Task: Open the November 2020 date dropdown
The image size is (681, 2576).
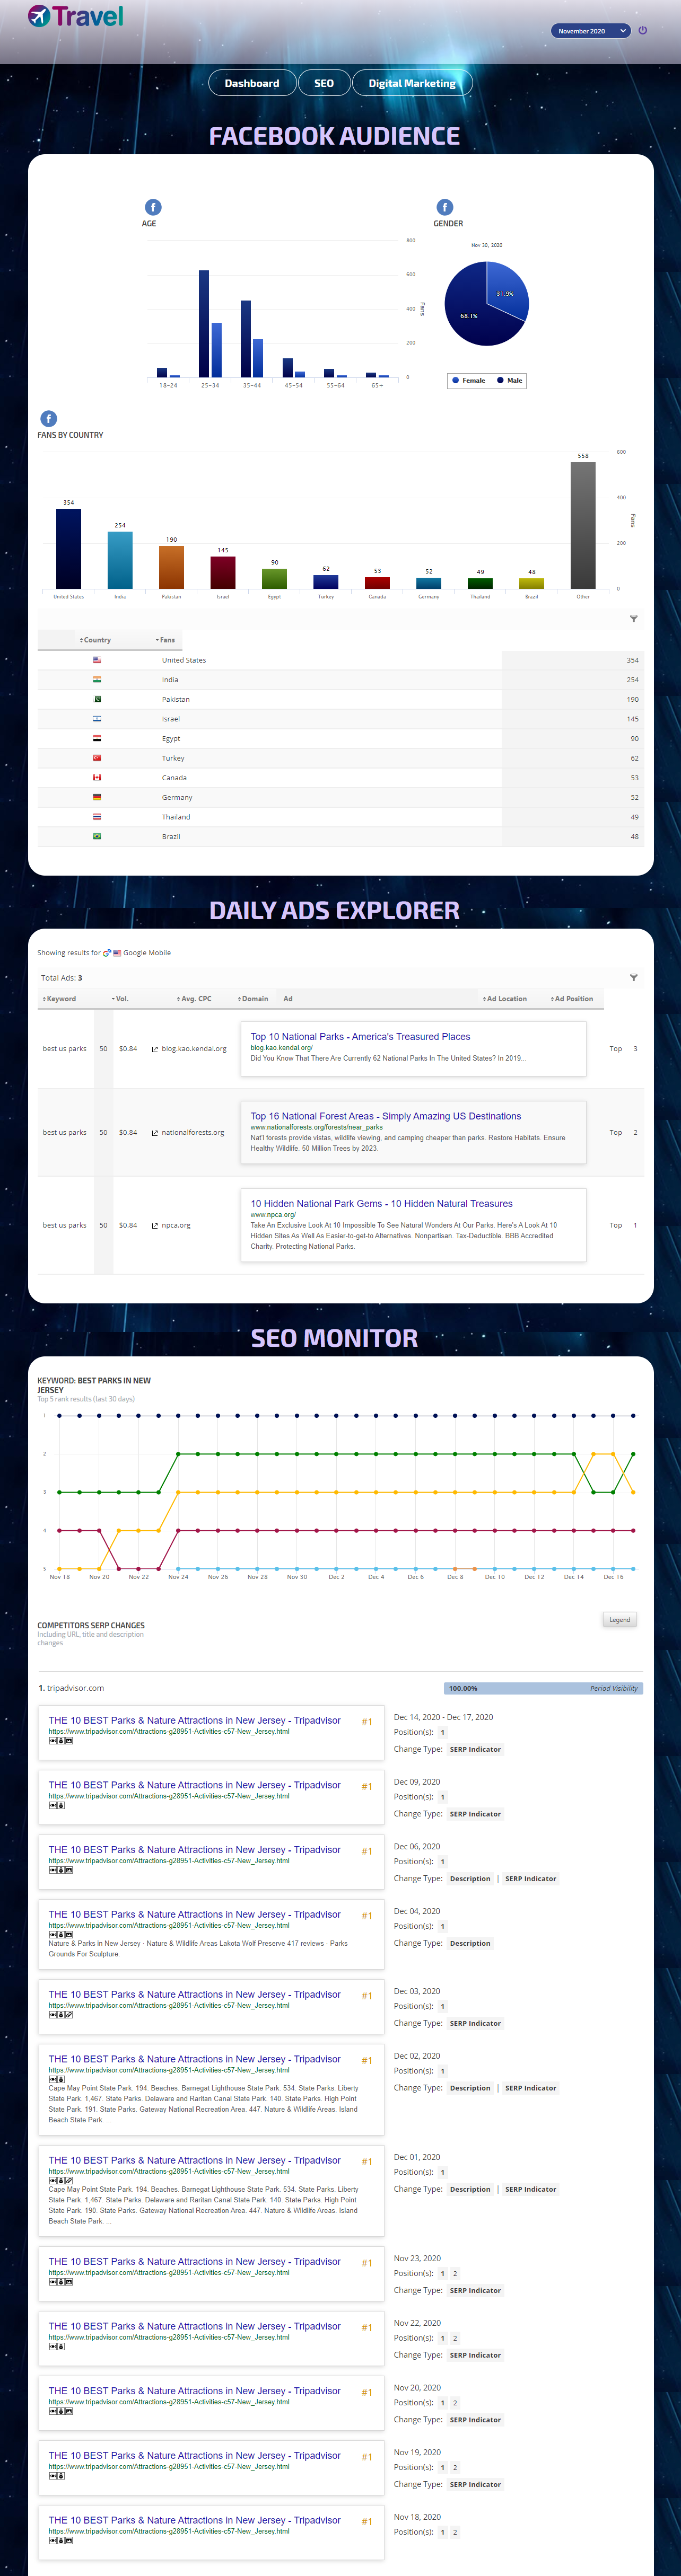Action: click(590, 31)
